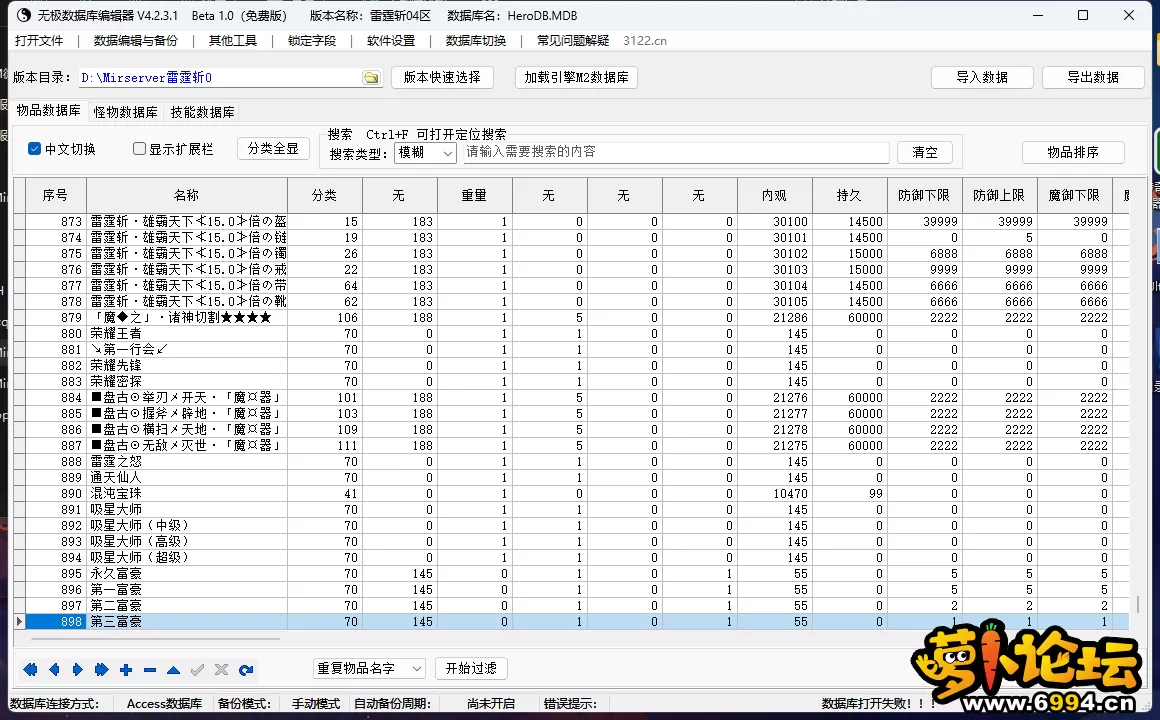This screenshot has width=1160, height=720.
Task: Browse for version folder with folder icon
Action: pos(371,78)
